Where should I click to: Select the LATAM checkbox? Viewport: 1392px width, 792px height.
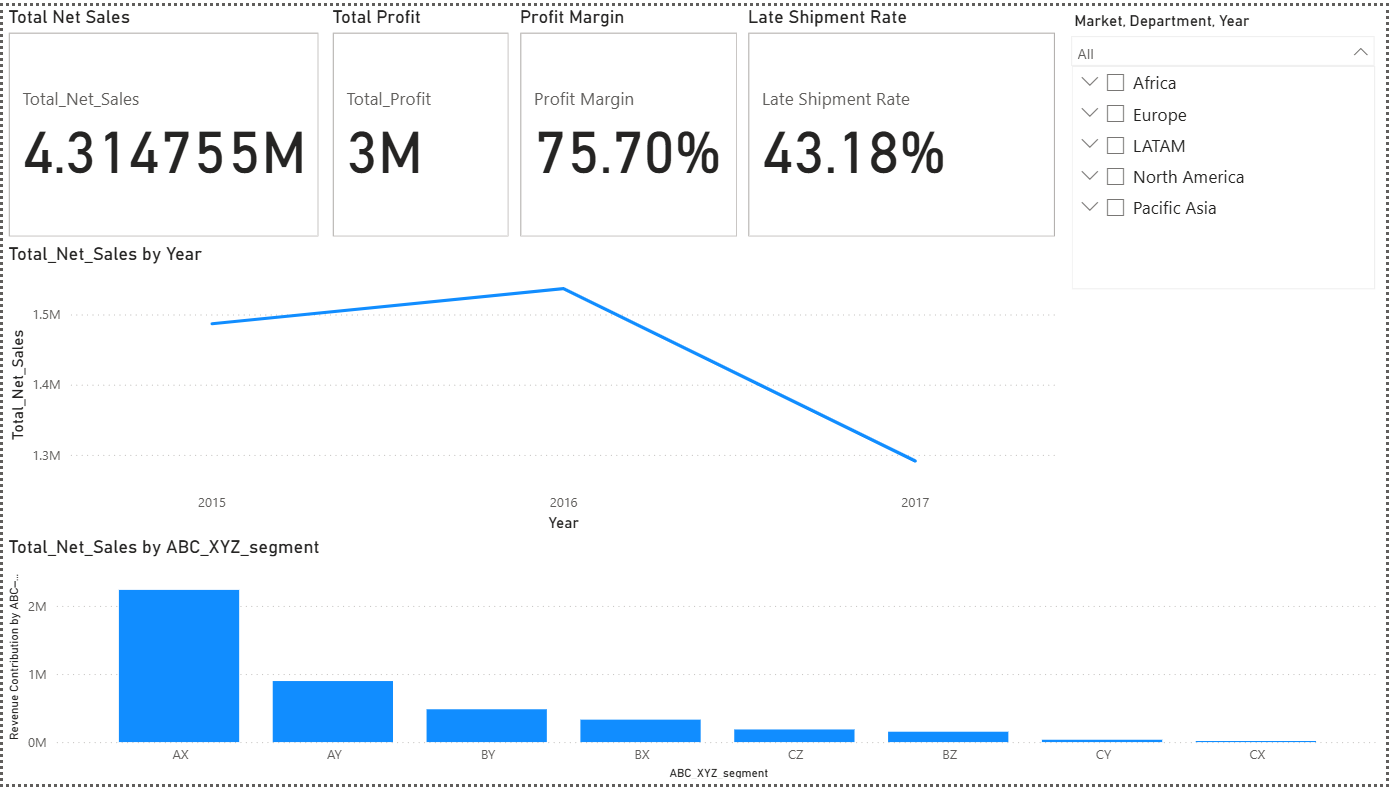(1116, 145)
